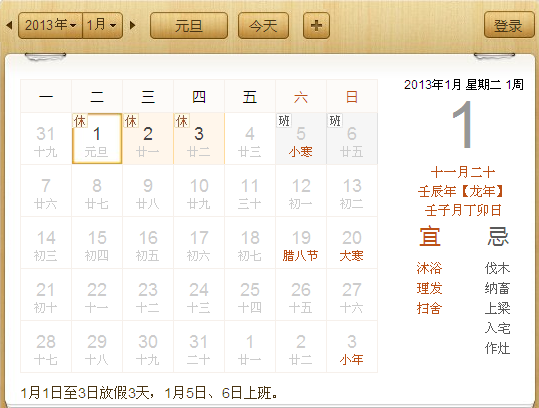Click 休 badge on January 2
Screen dimensions: 539x408
[131, 121]
